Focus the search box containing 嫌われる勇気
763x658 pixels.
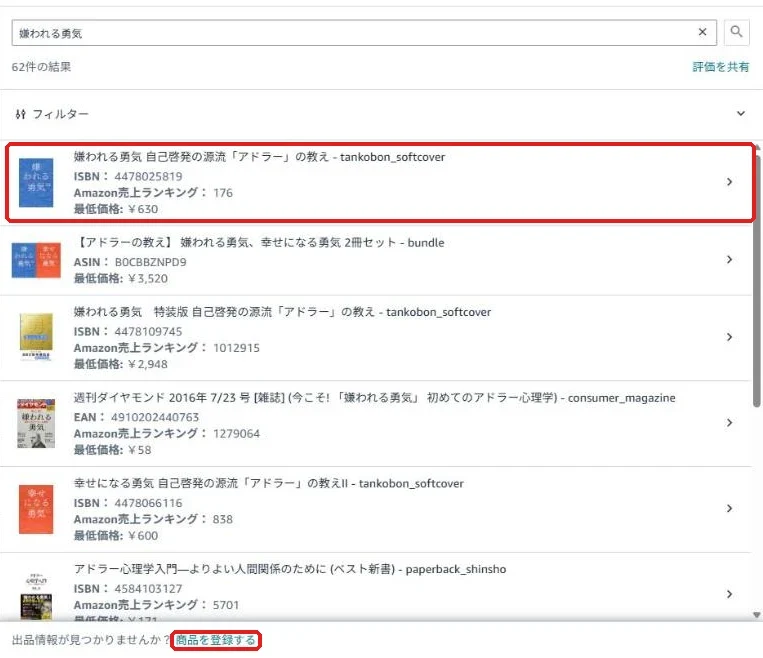(364, 33)
